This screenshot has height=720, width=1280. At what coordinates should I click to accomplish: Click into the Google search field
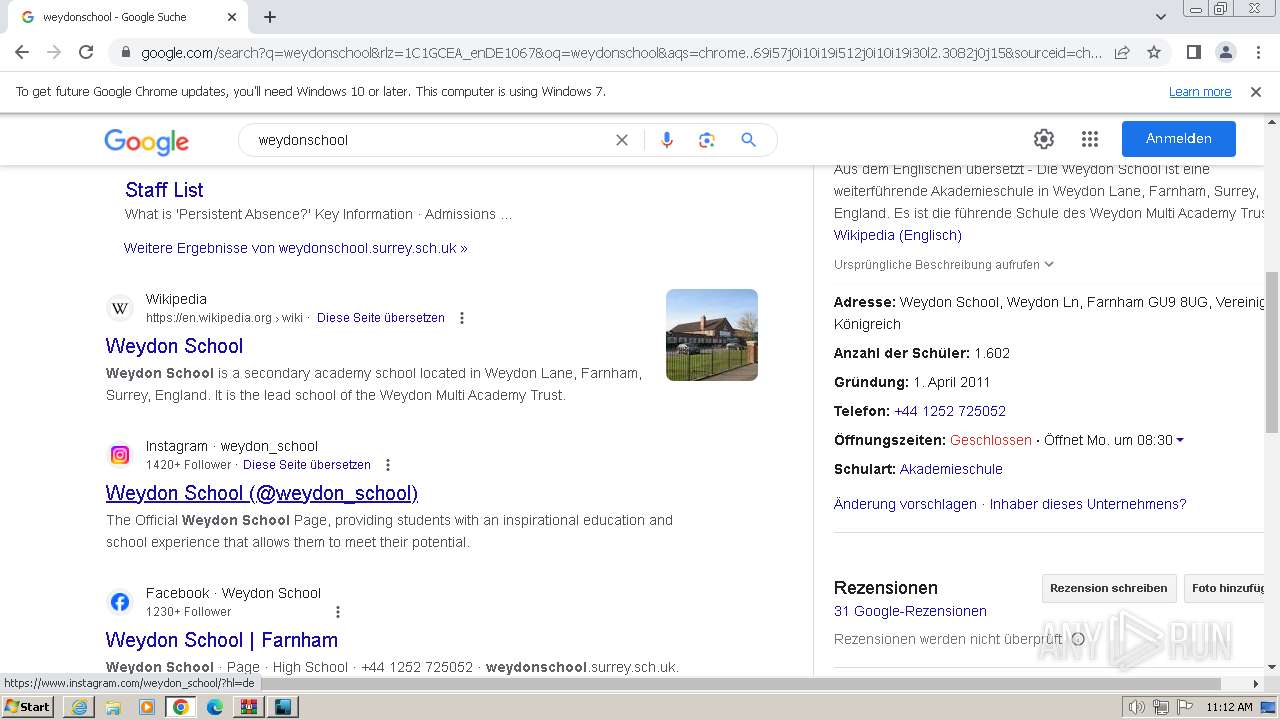tap(430, 140)
